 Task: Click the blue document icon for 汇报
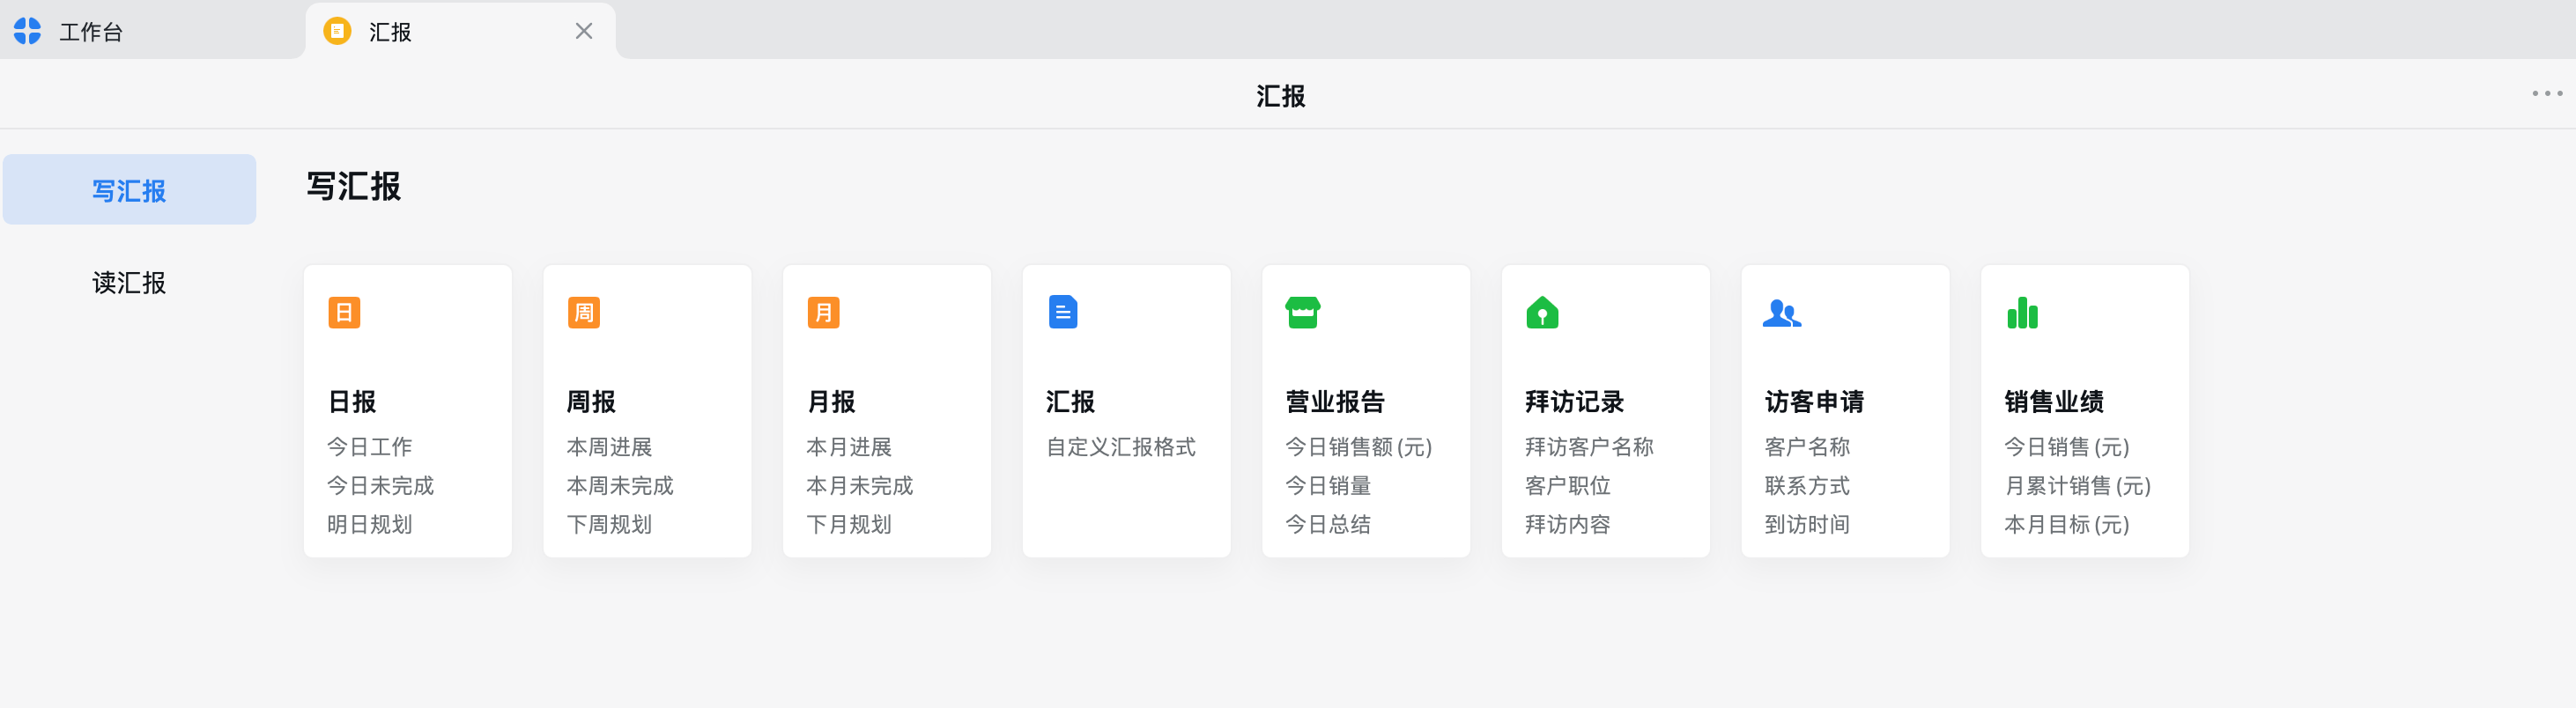(1063, 312)
